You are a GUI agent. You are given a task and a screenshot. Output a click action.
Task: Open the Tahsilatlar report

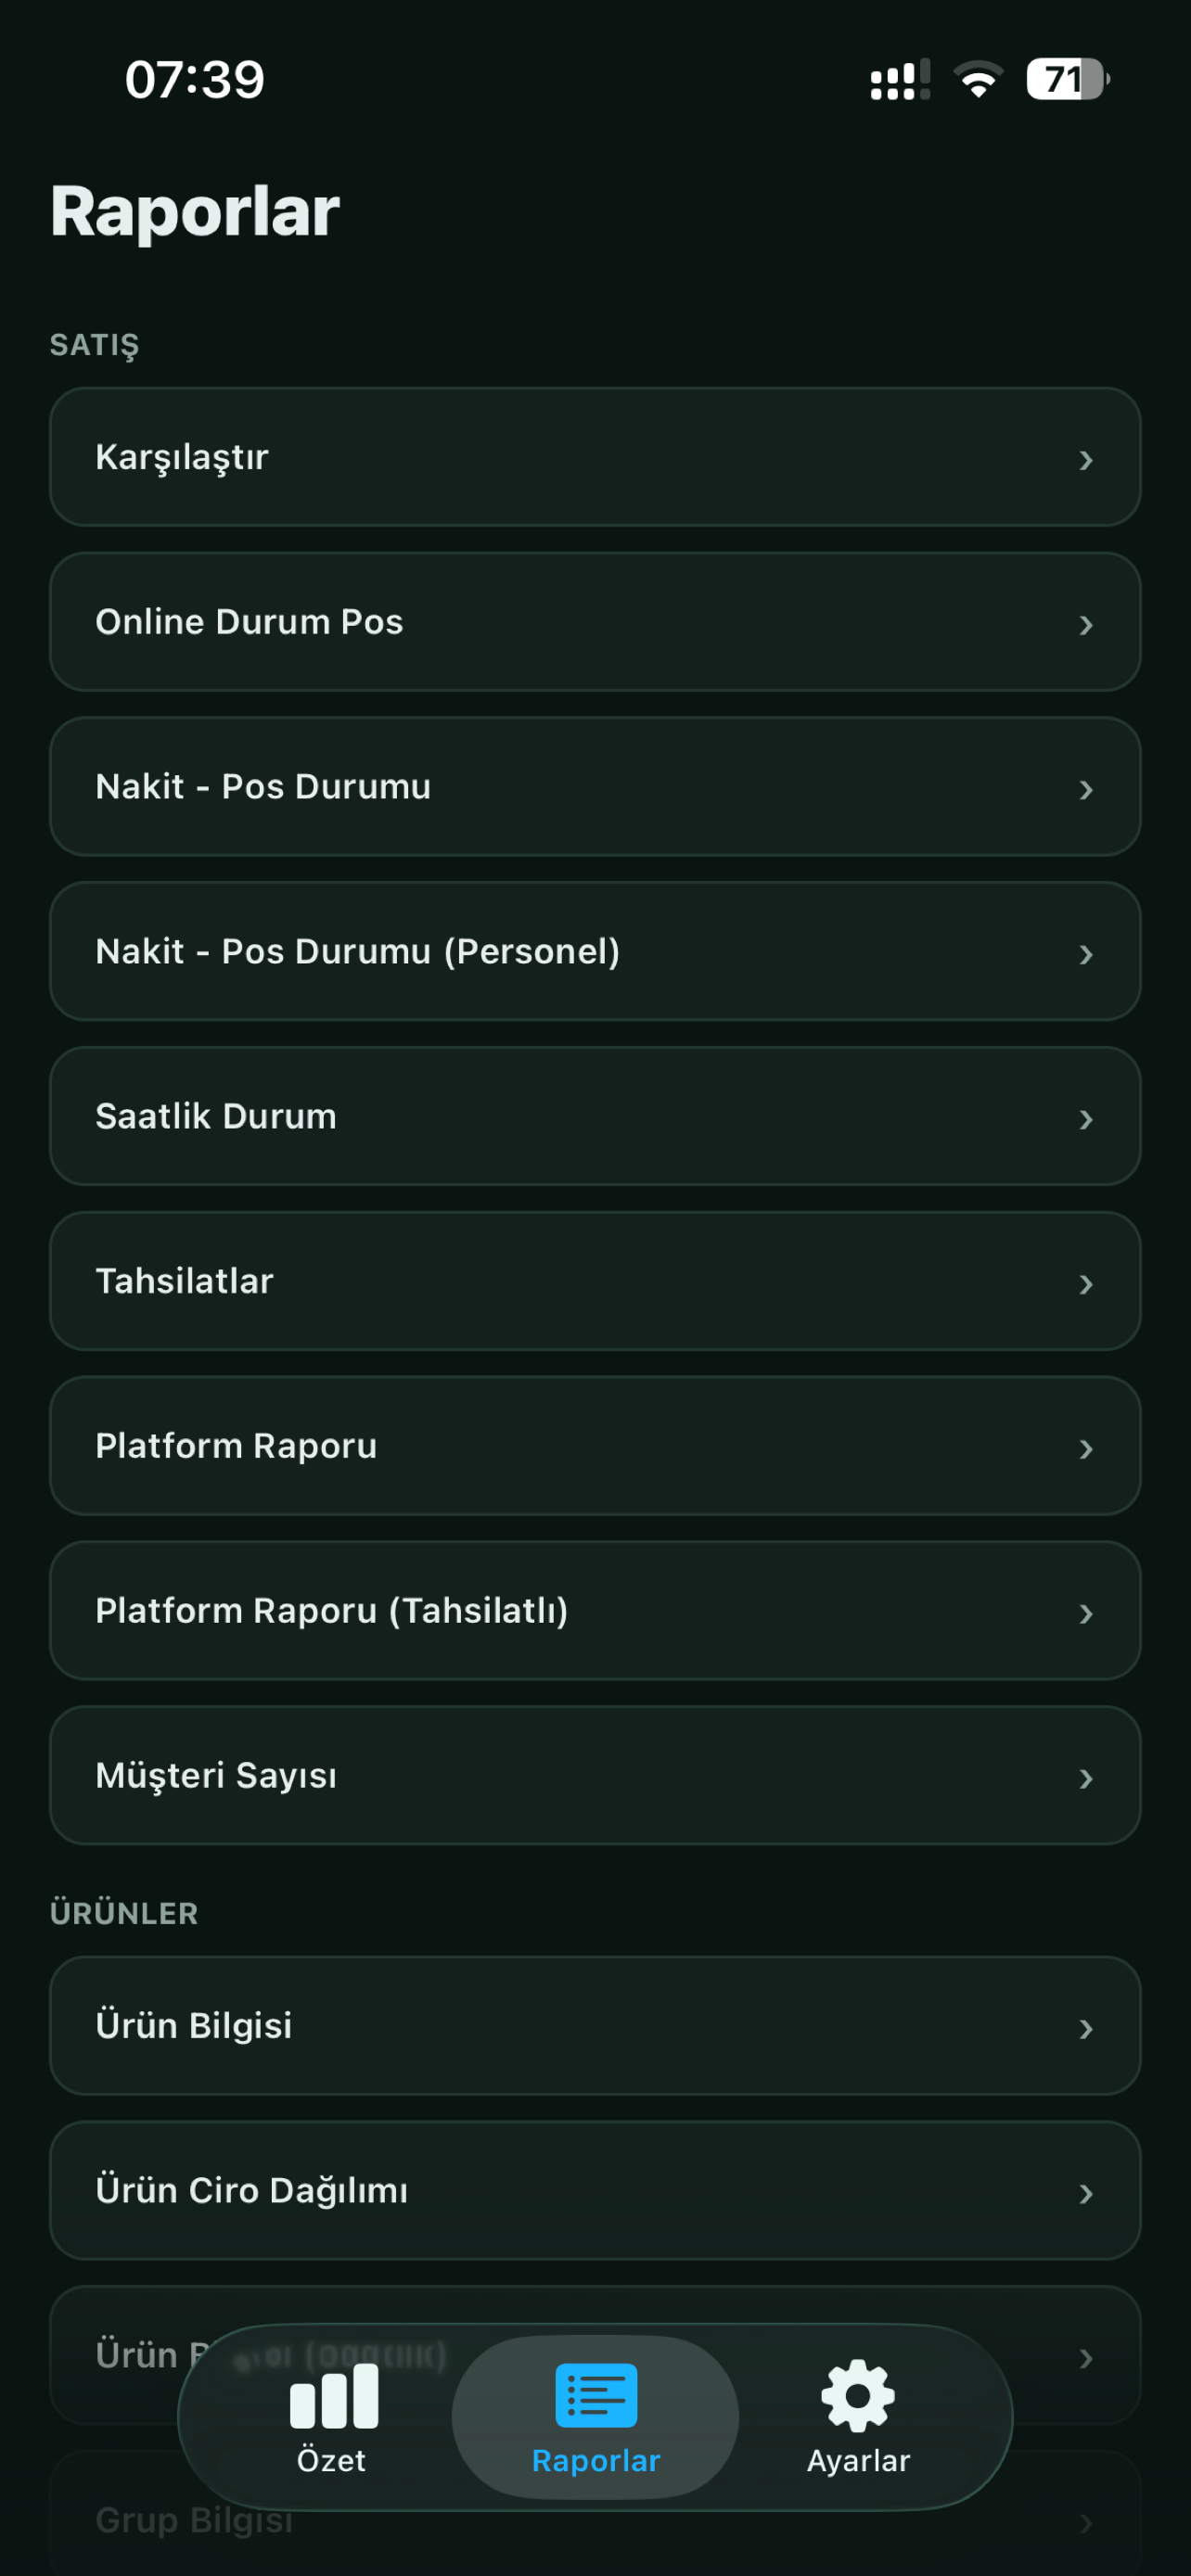point(595,1281)
